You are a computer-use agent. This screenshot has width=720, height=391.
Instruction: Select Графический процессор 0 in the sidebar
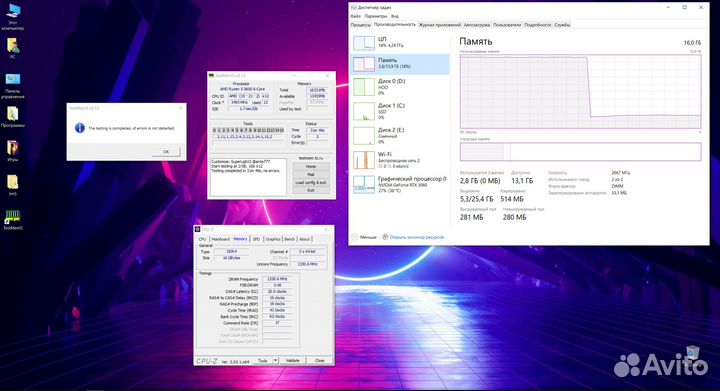coord(400,184)
